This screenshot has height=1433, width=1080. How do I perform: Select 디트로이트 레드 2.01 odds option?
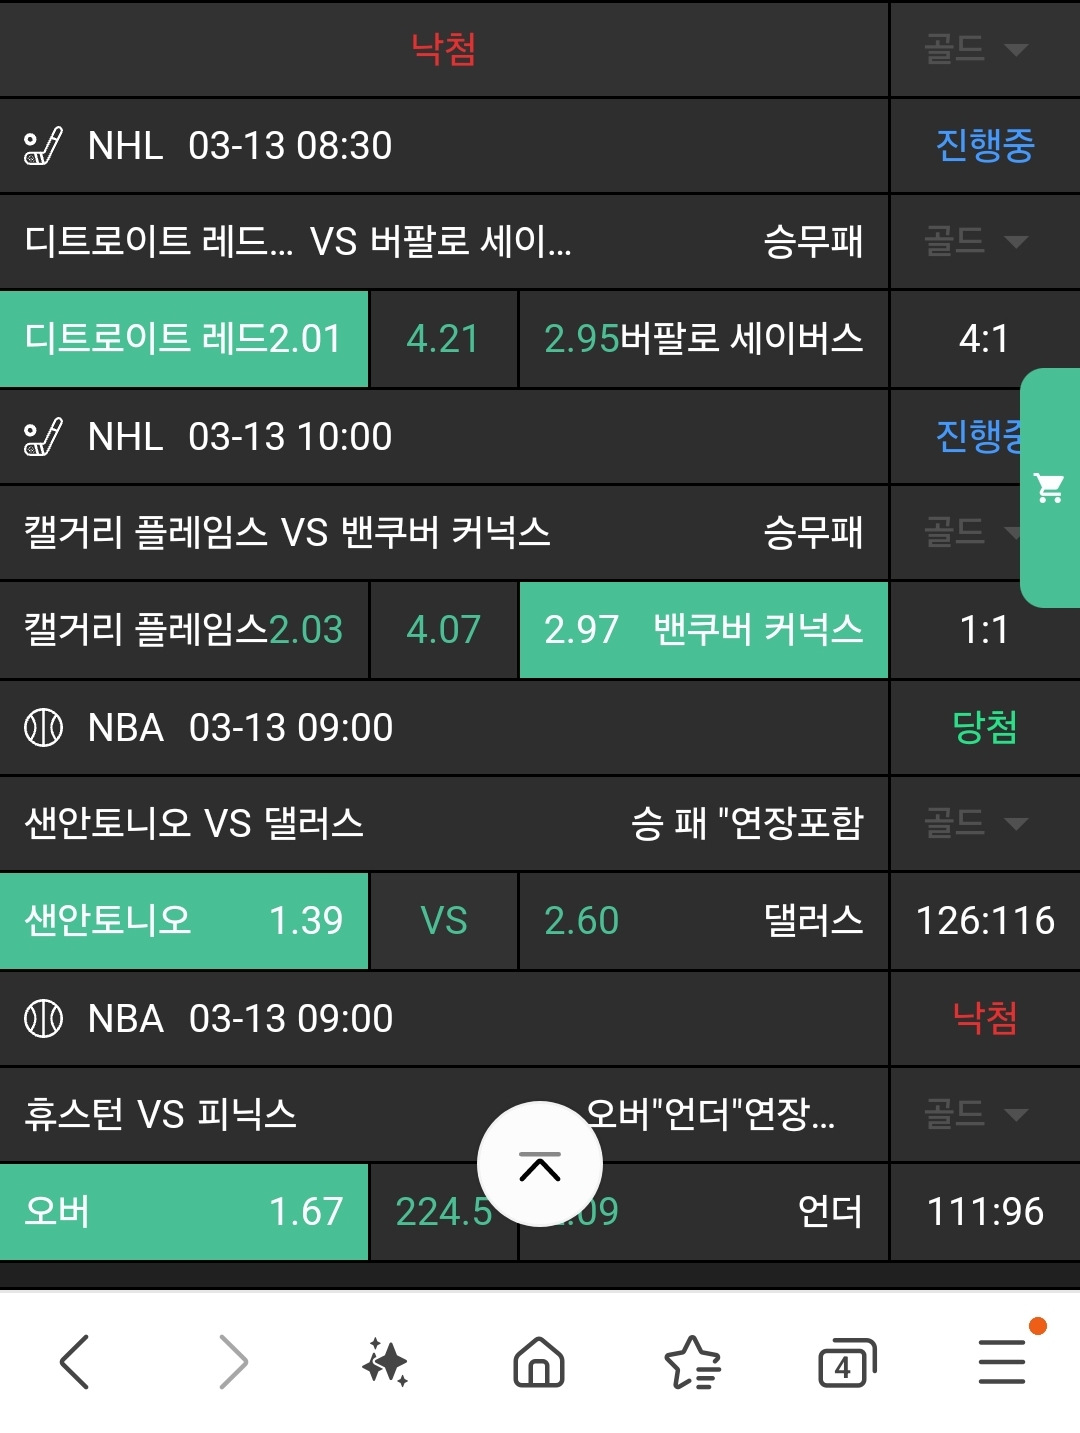click(184, 339)
